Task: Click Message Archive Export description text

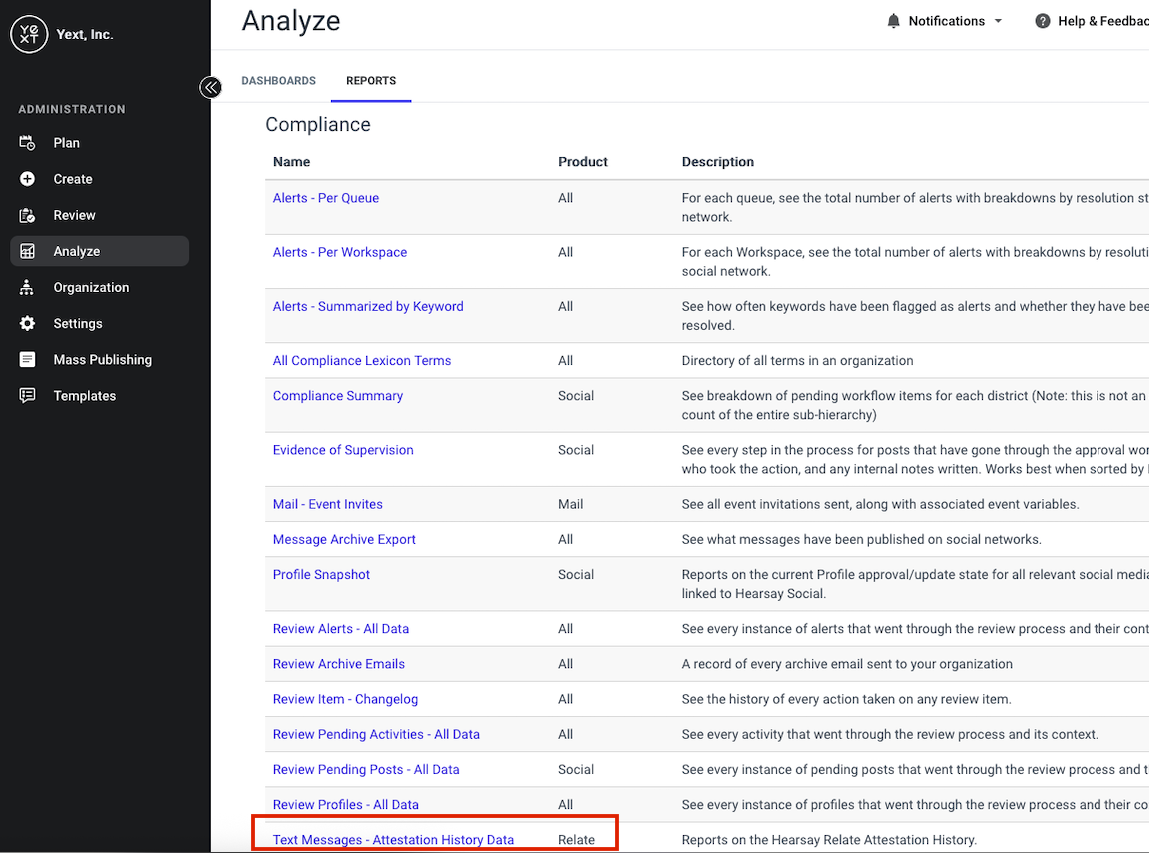Action: 862,539
